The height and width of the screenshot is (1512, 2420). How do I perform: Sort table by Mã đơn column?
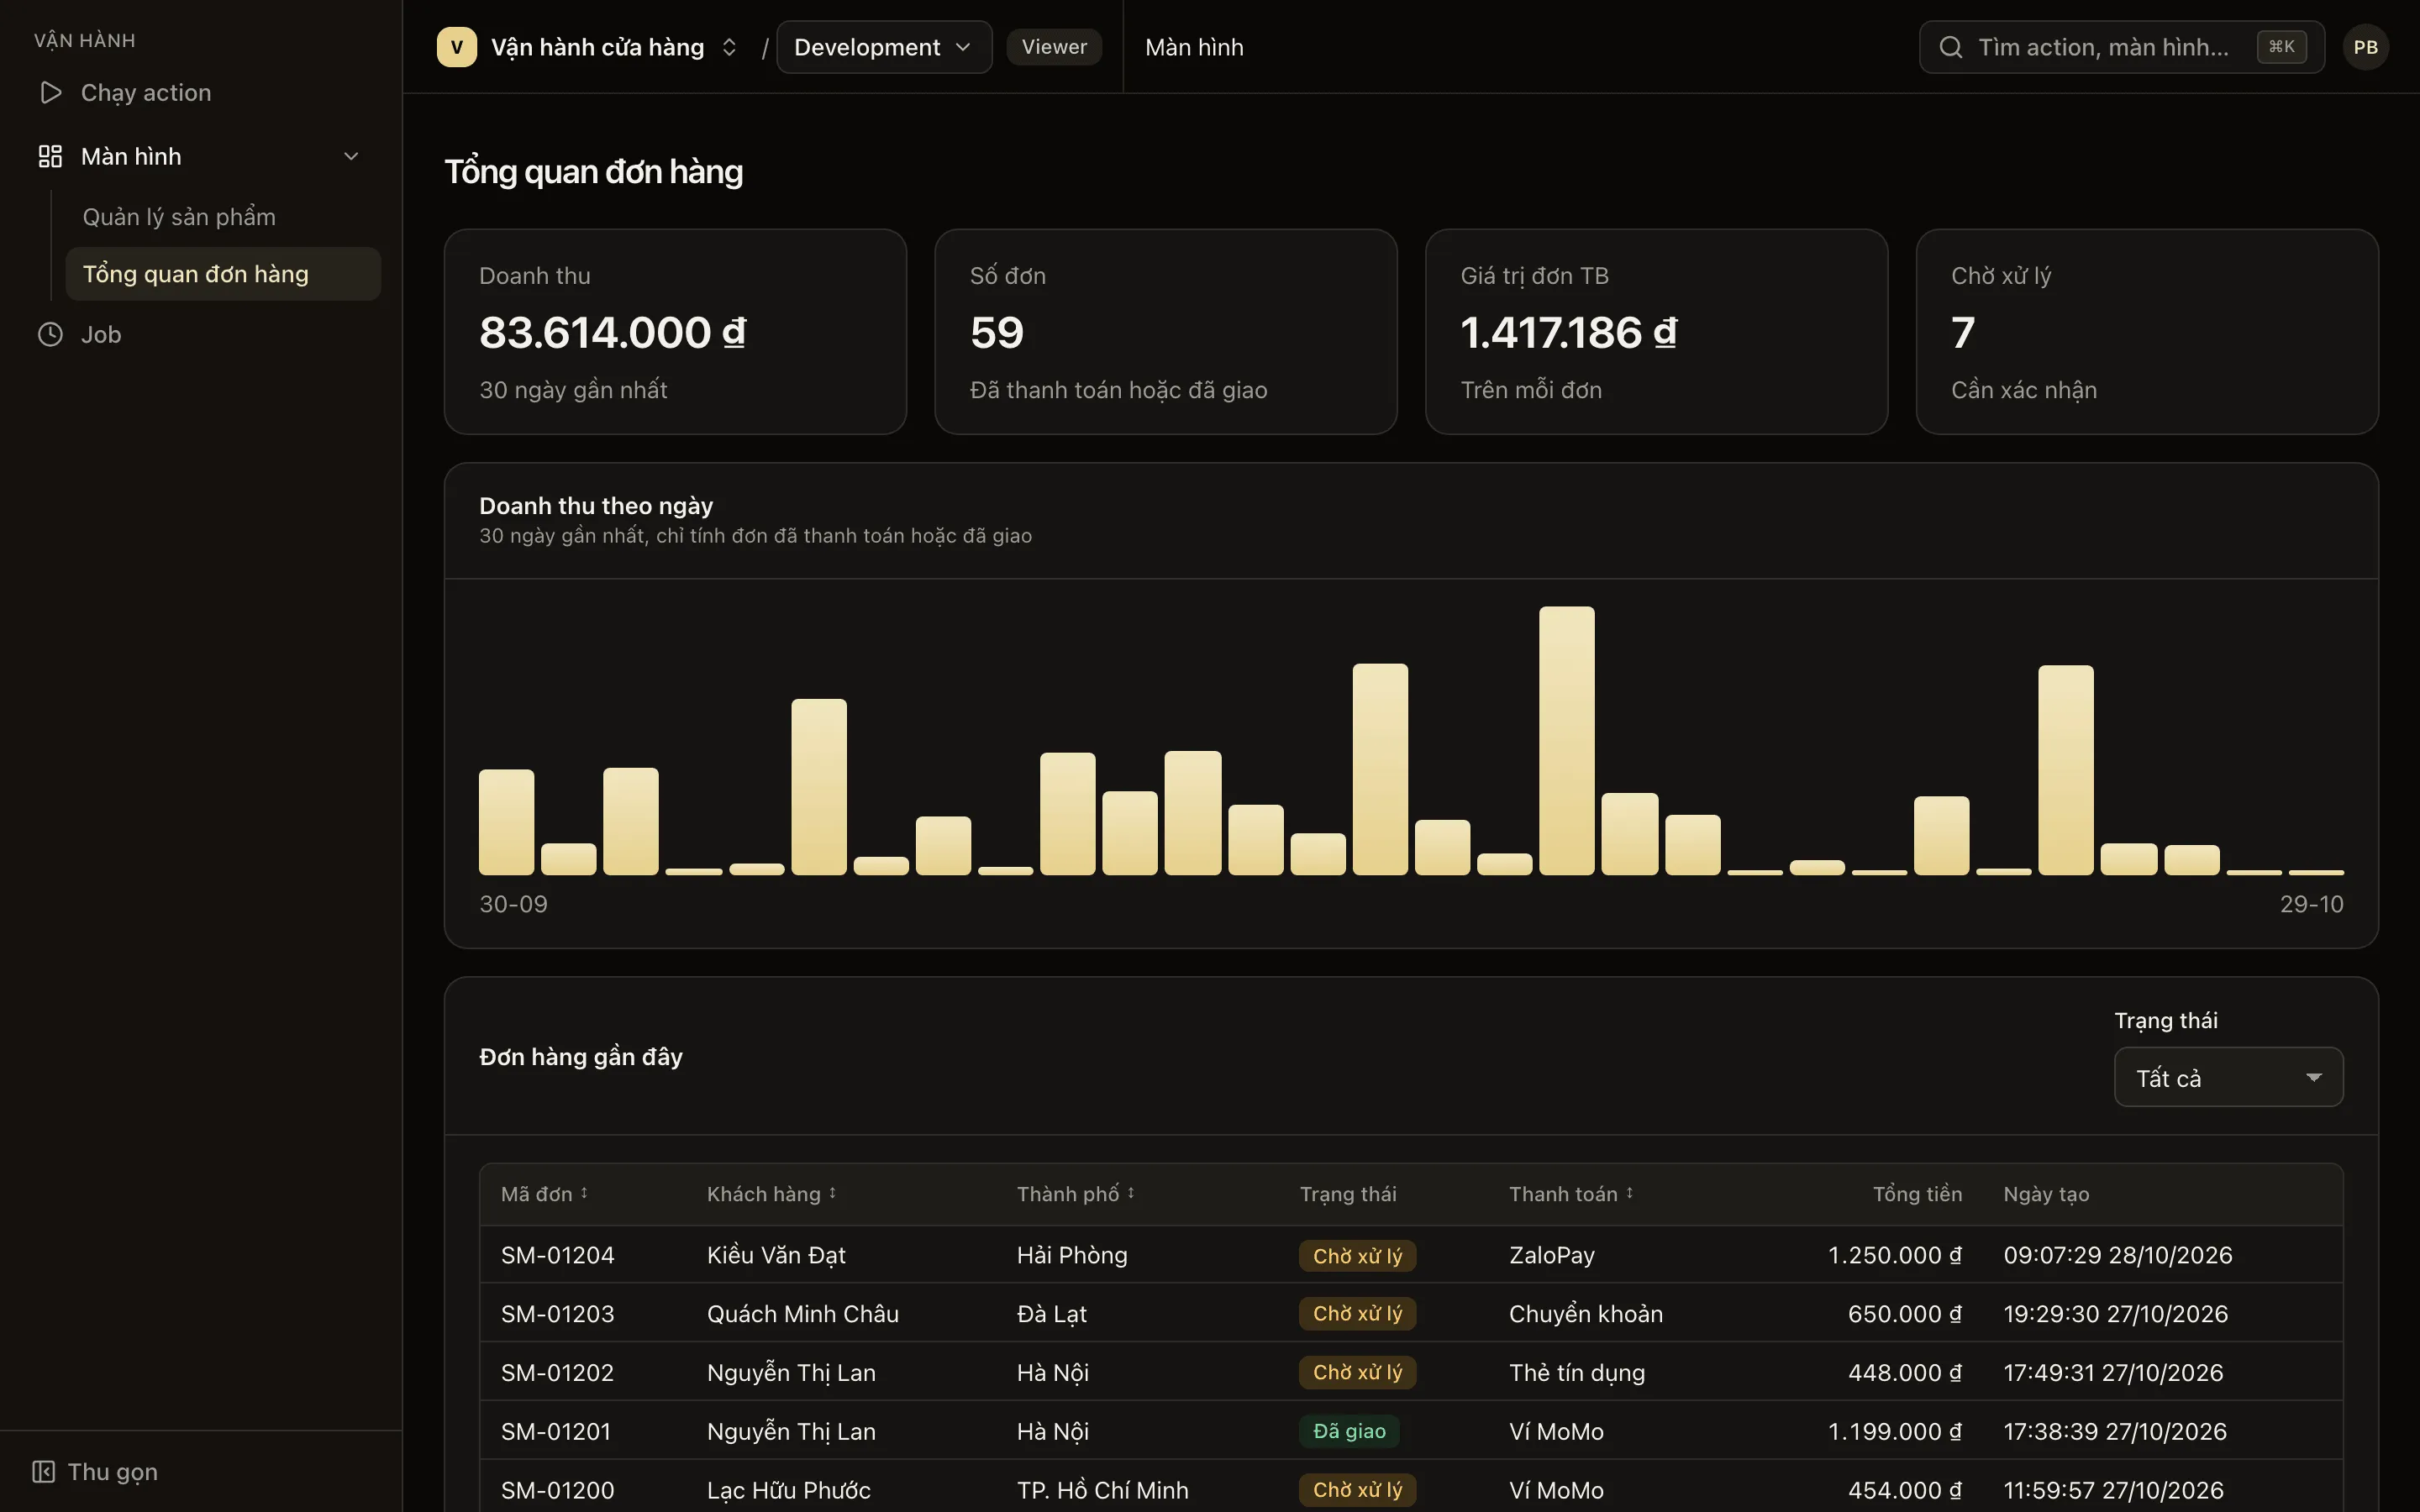pos(545,1194)
